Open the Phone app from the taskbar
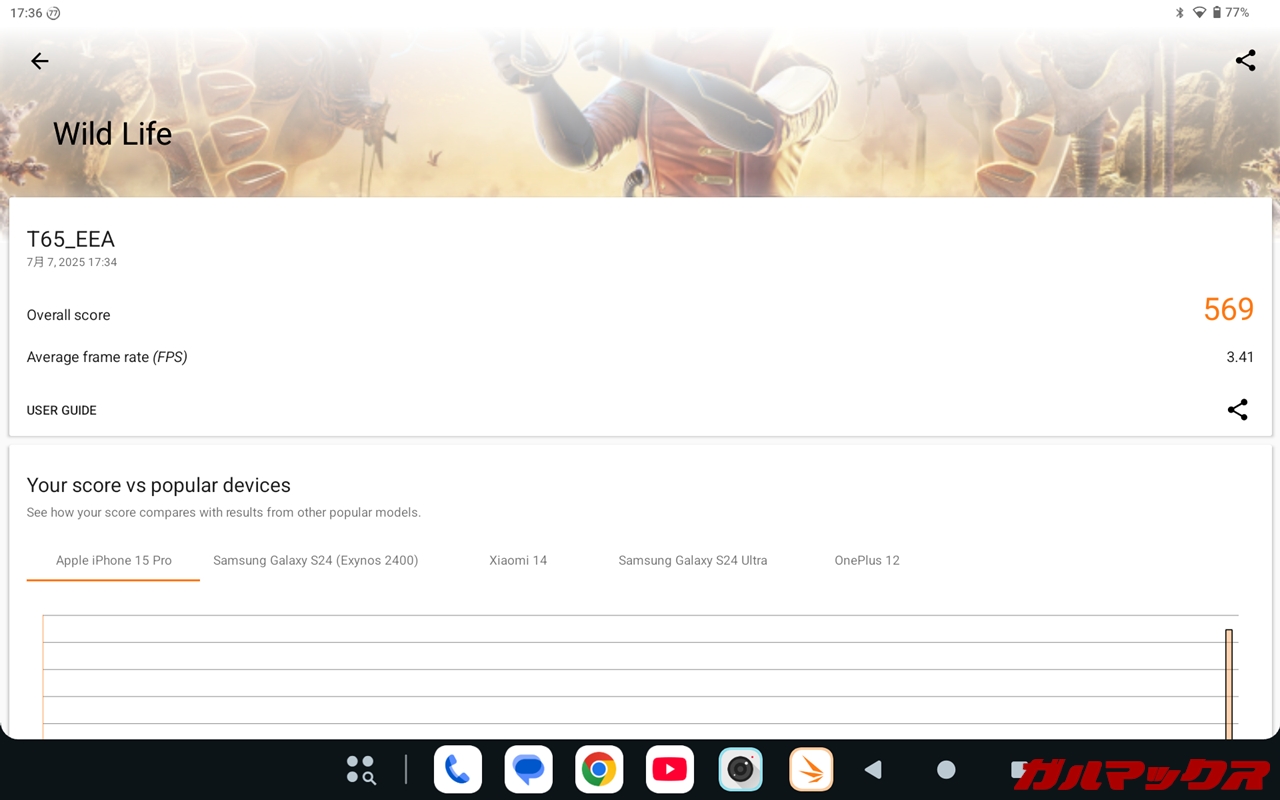This screenshot has width=1280, height=800. 458,770
